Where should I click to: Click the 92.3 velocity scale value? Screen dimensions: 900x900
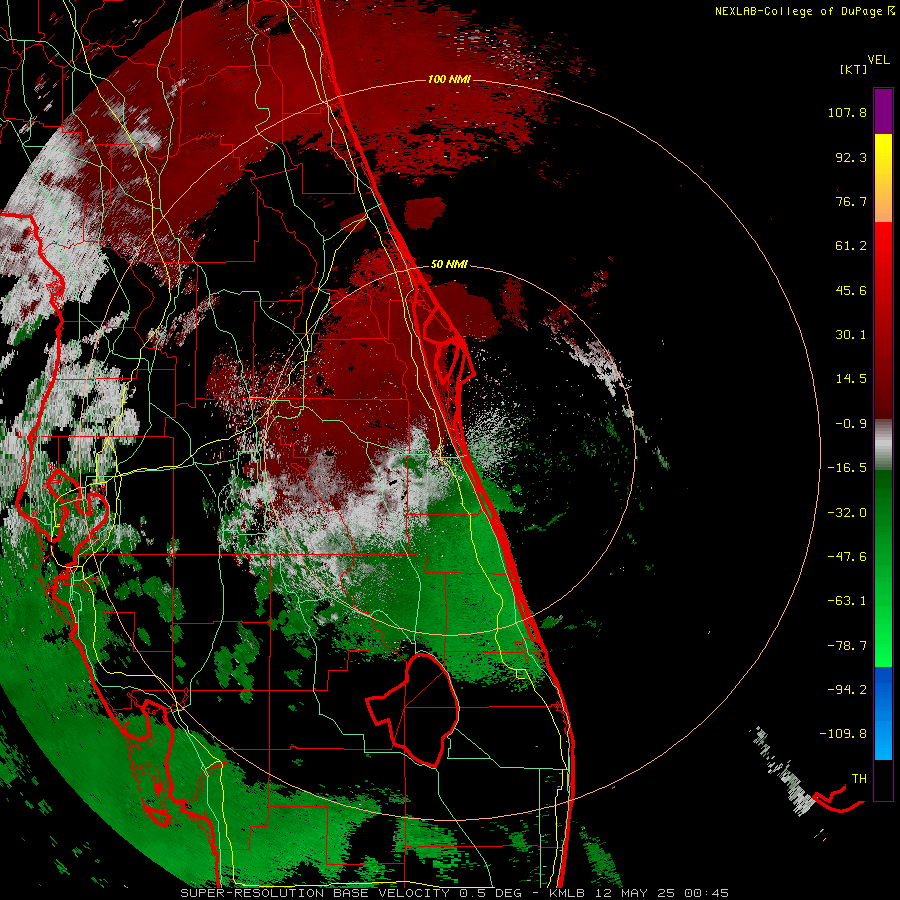(x=851, y=157)
